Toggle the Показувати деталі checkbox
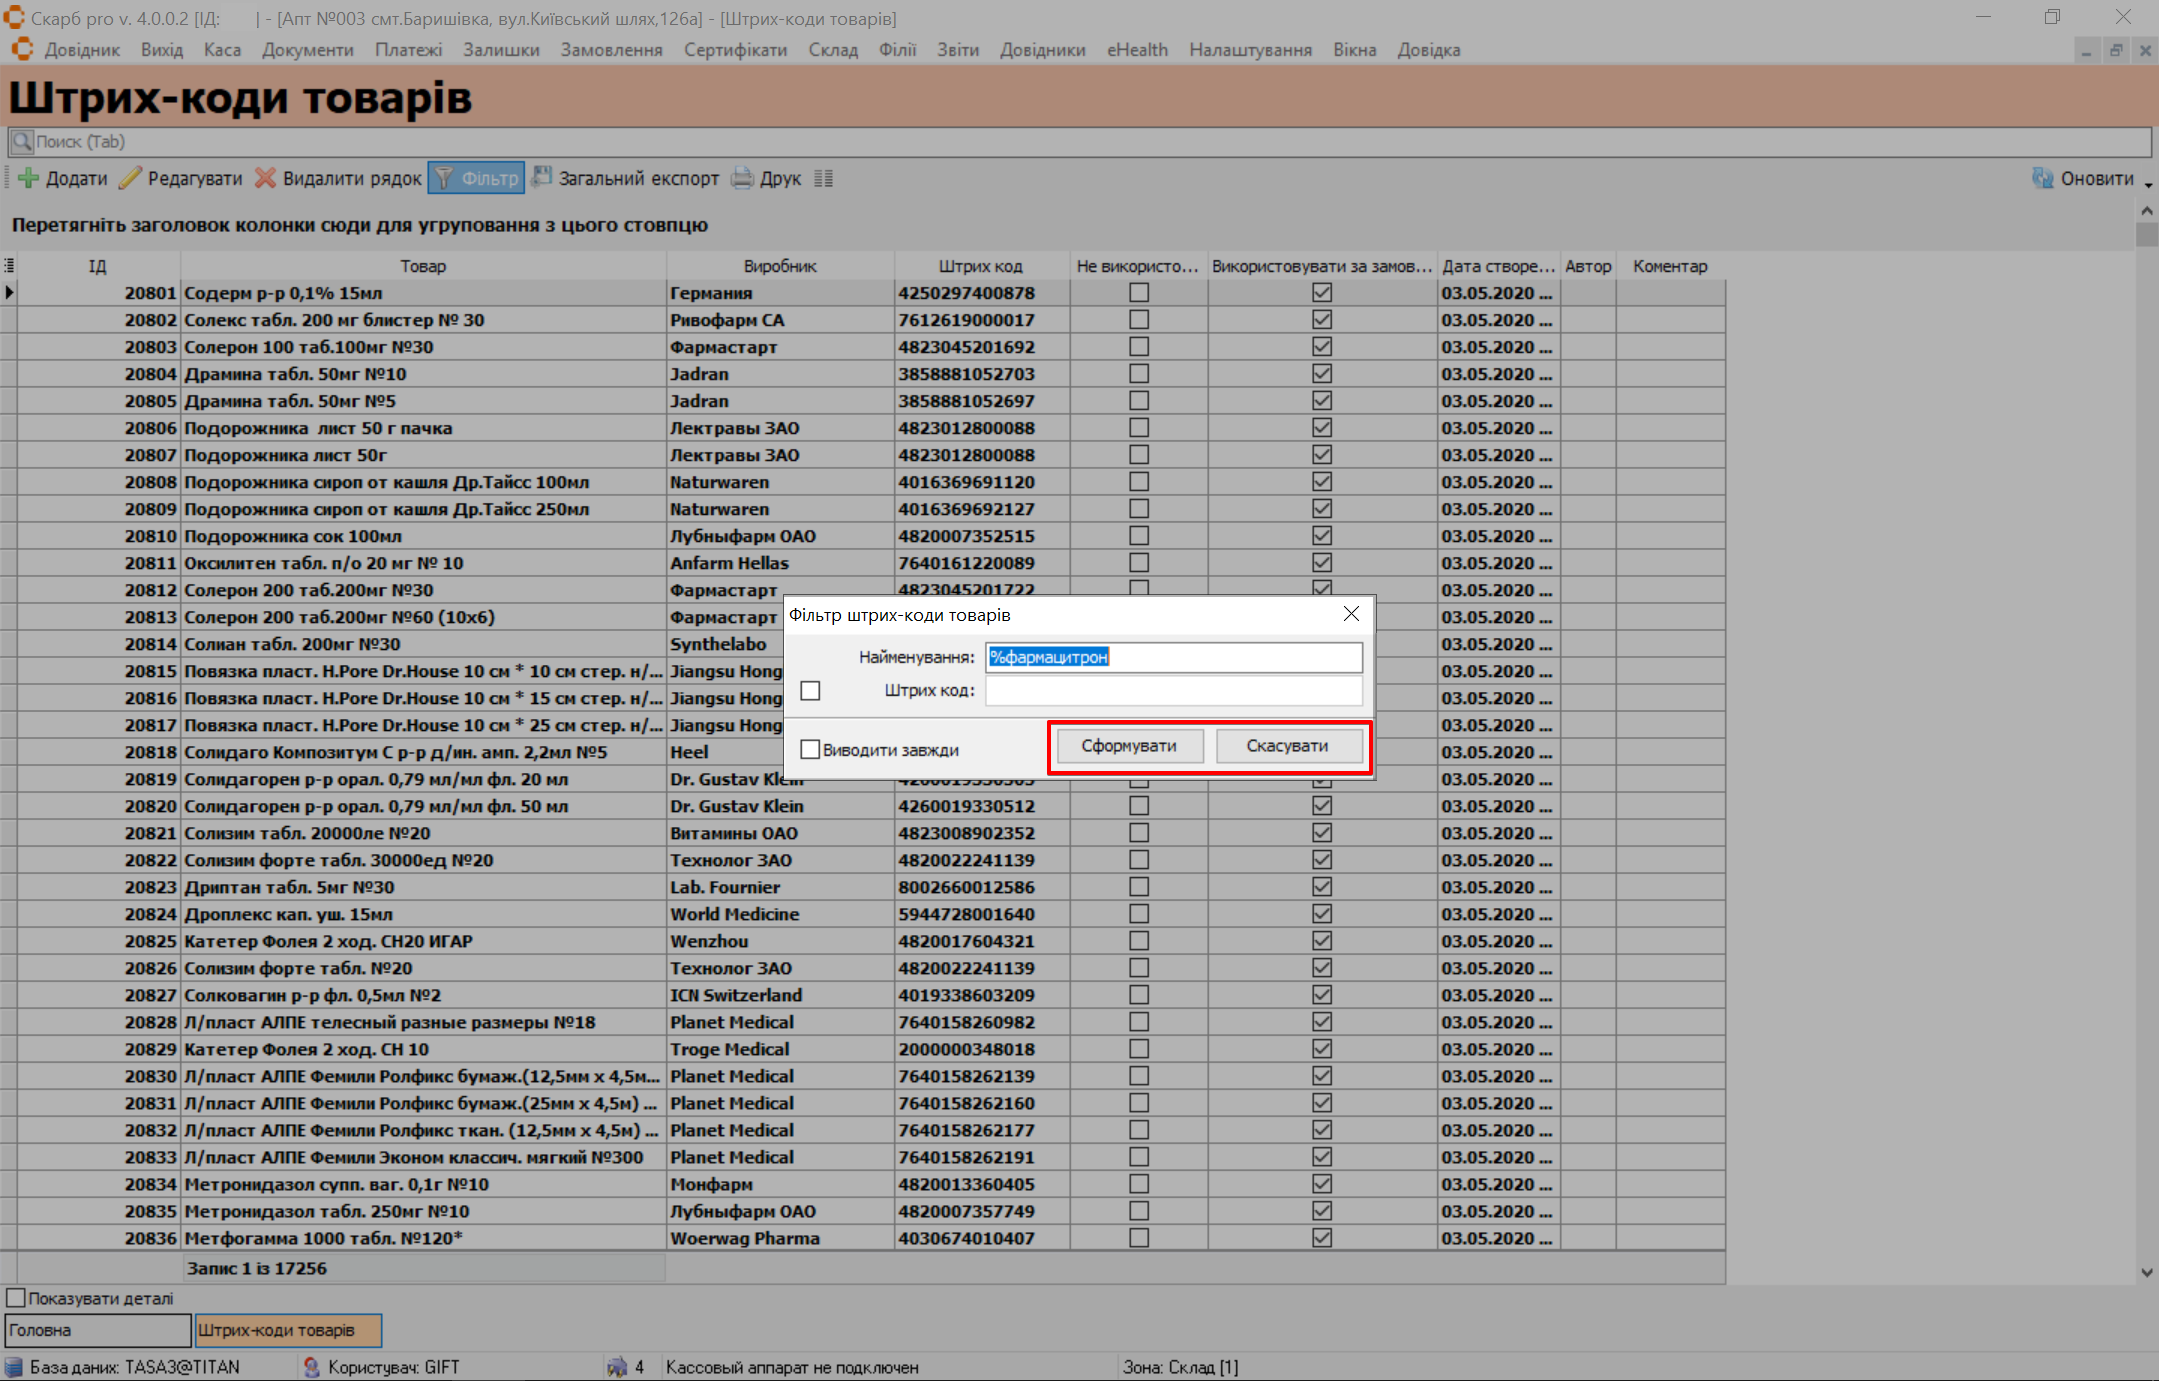2159x1381 pixels. pos(16,1298)
